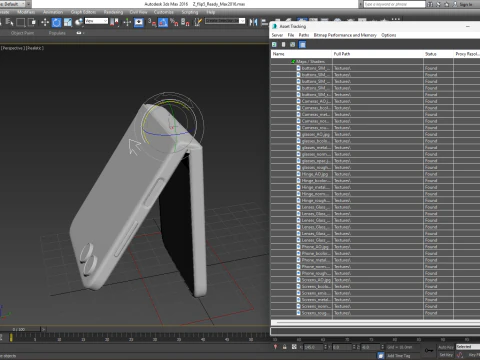Image resolution: width=480 pixels, height=360 pixels.
Task: Open the Realistic shading viewport menu
Action: (35, 48)
